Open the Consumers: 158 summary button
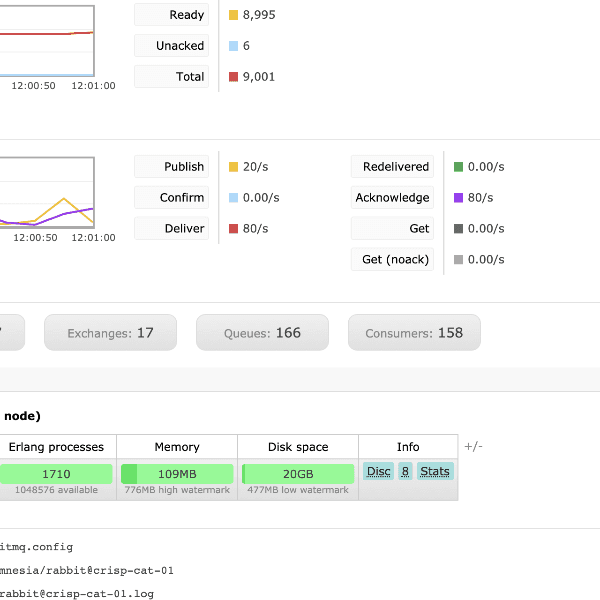Screen dimensions: 600x600 coord(414,333)
